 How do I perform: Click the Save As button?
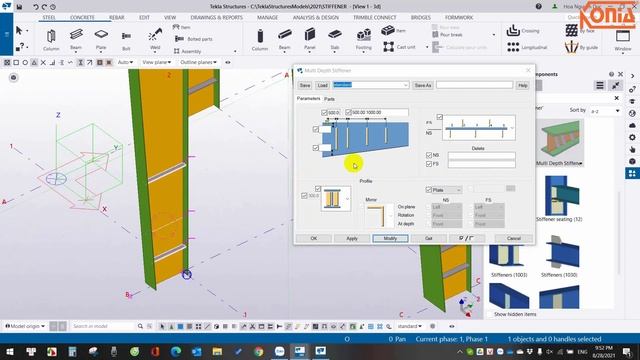422,85
